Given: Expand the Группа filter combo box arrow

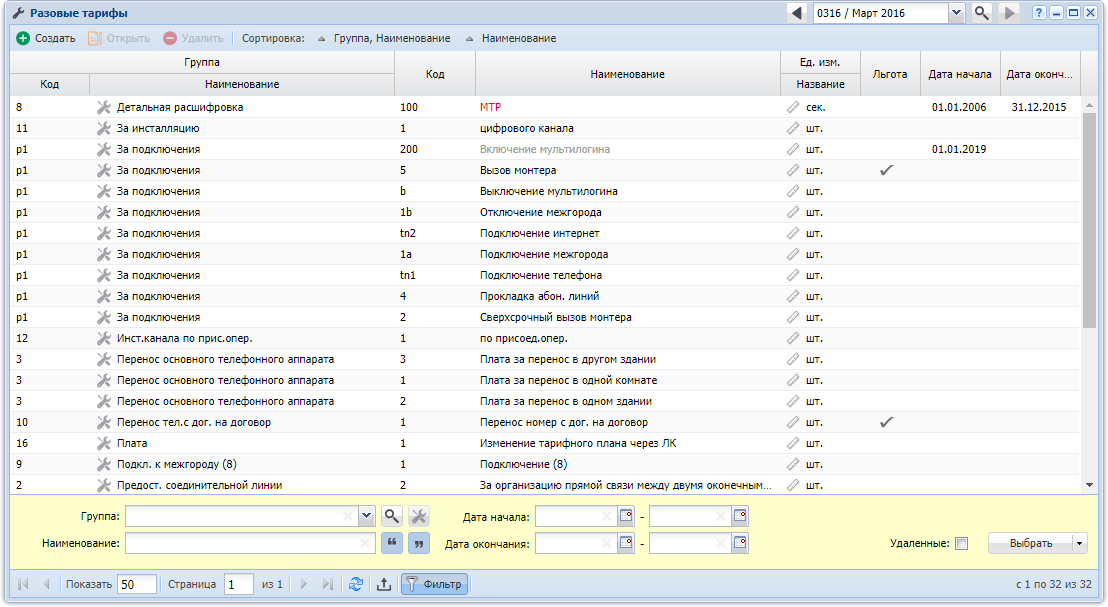Looking at the screenshot, I should click(x=366, y=516).
